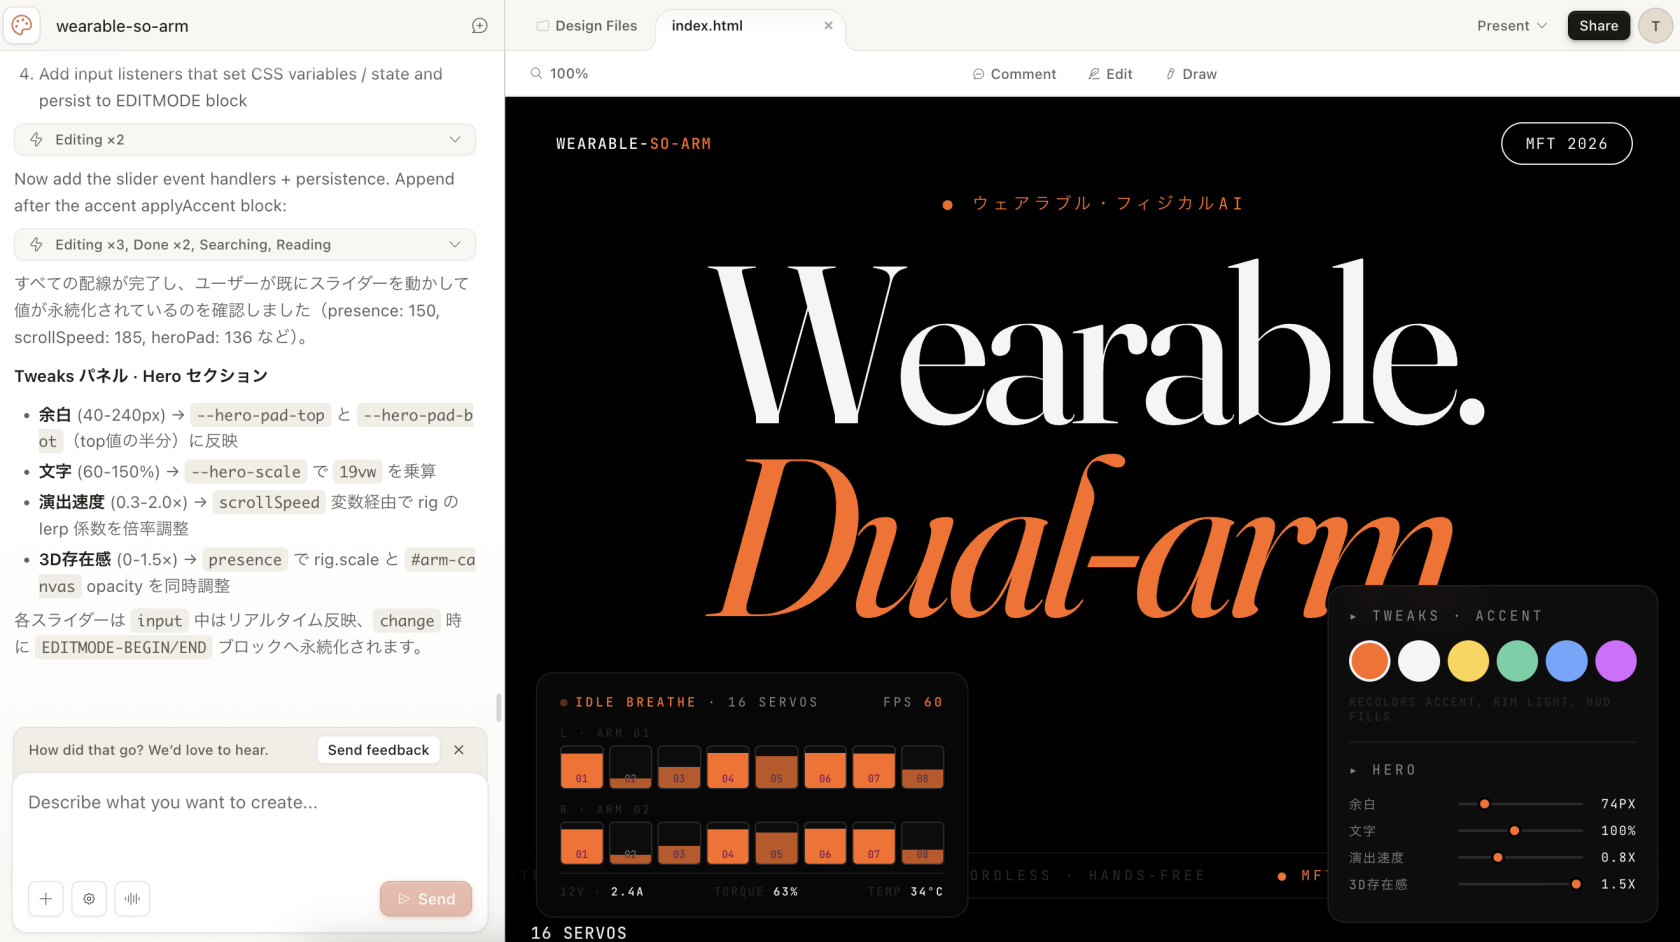Click the palette app logo icon

click(22, 25)
